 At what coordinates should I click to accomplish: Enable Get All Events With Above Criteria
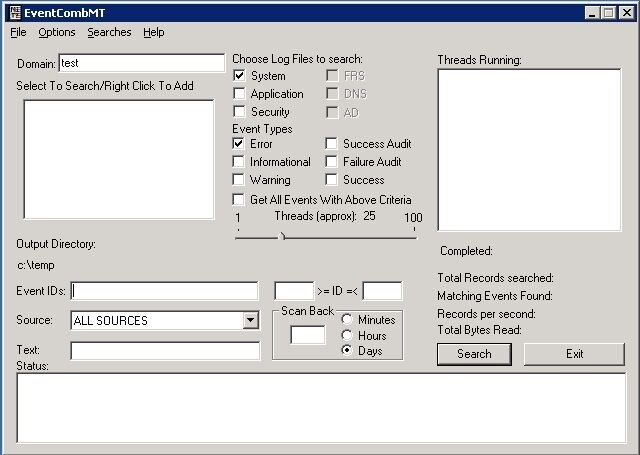click(238, 200)
